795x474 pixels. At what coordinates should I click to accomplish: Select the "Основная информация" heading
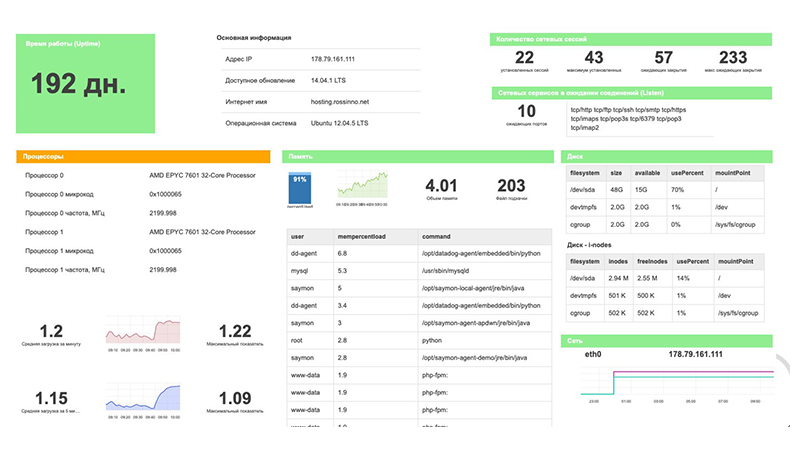point(254,38)
